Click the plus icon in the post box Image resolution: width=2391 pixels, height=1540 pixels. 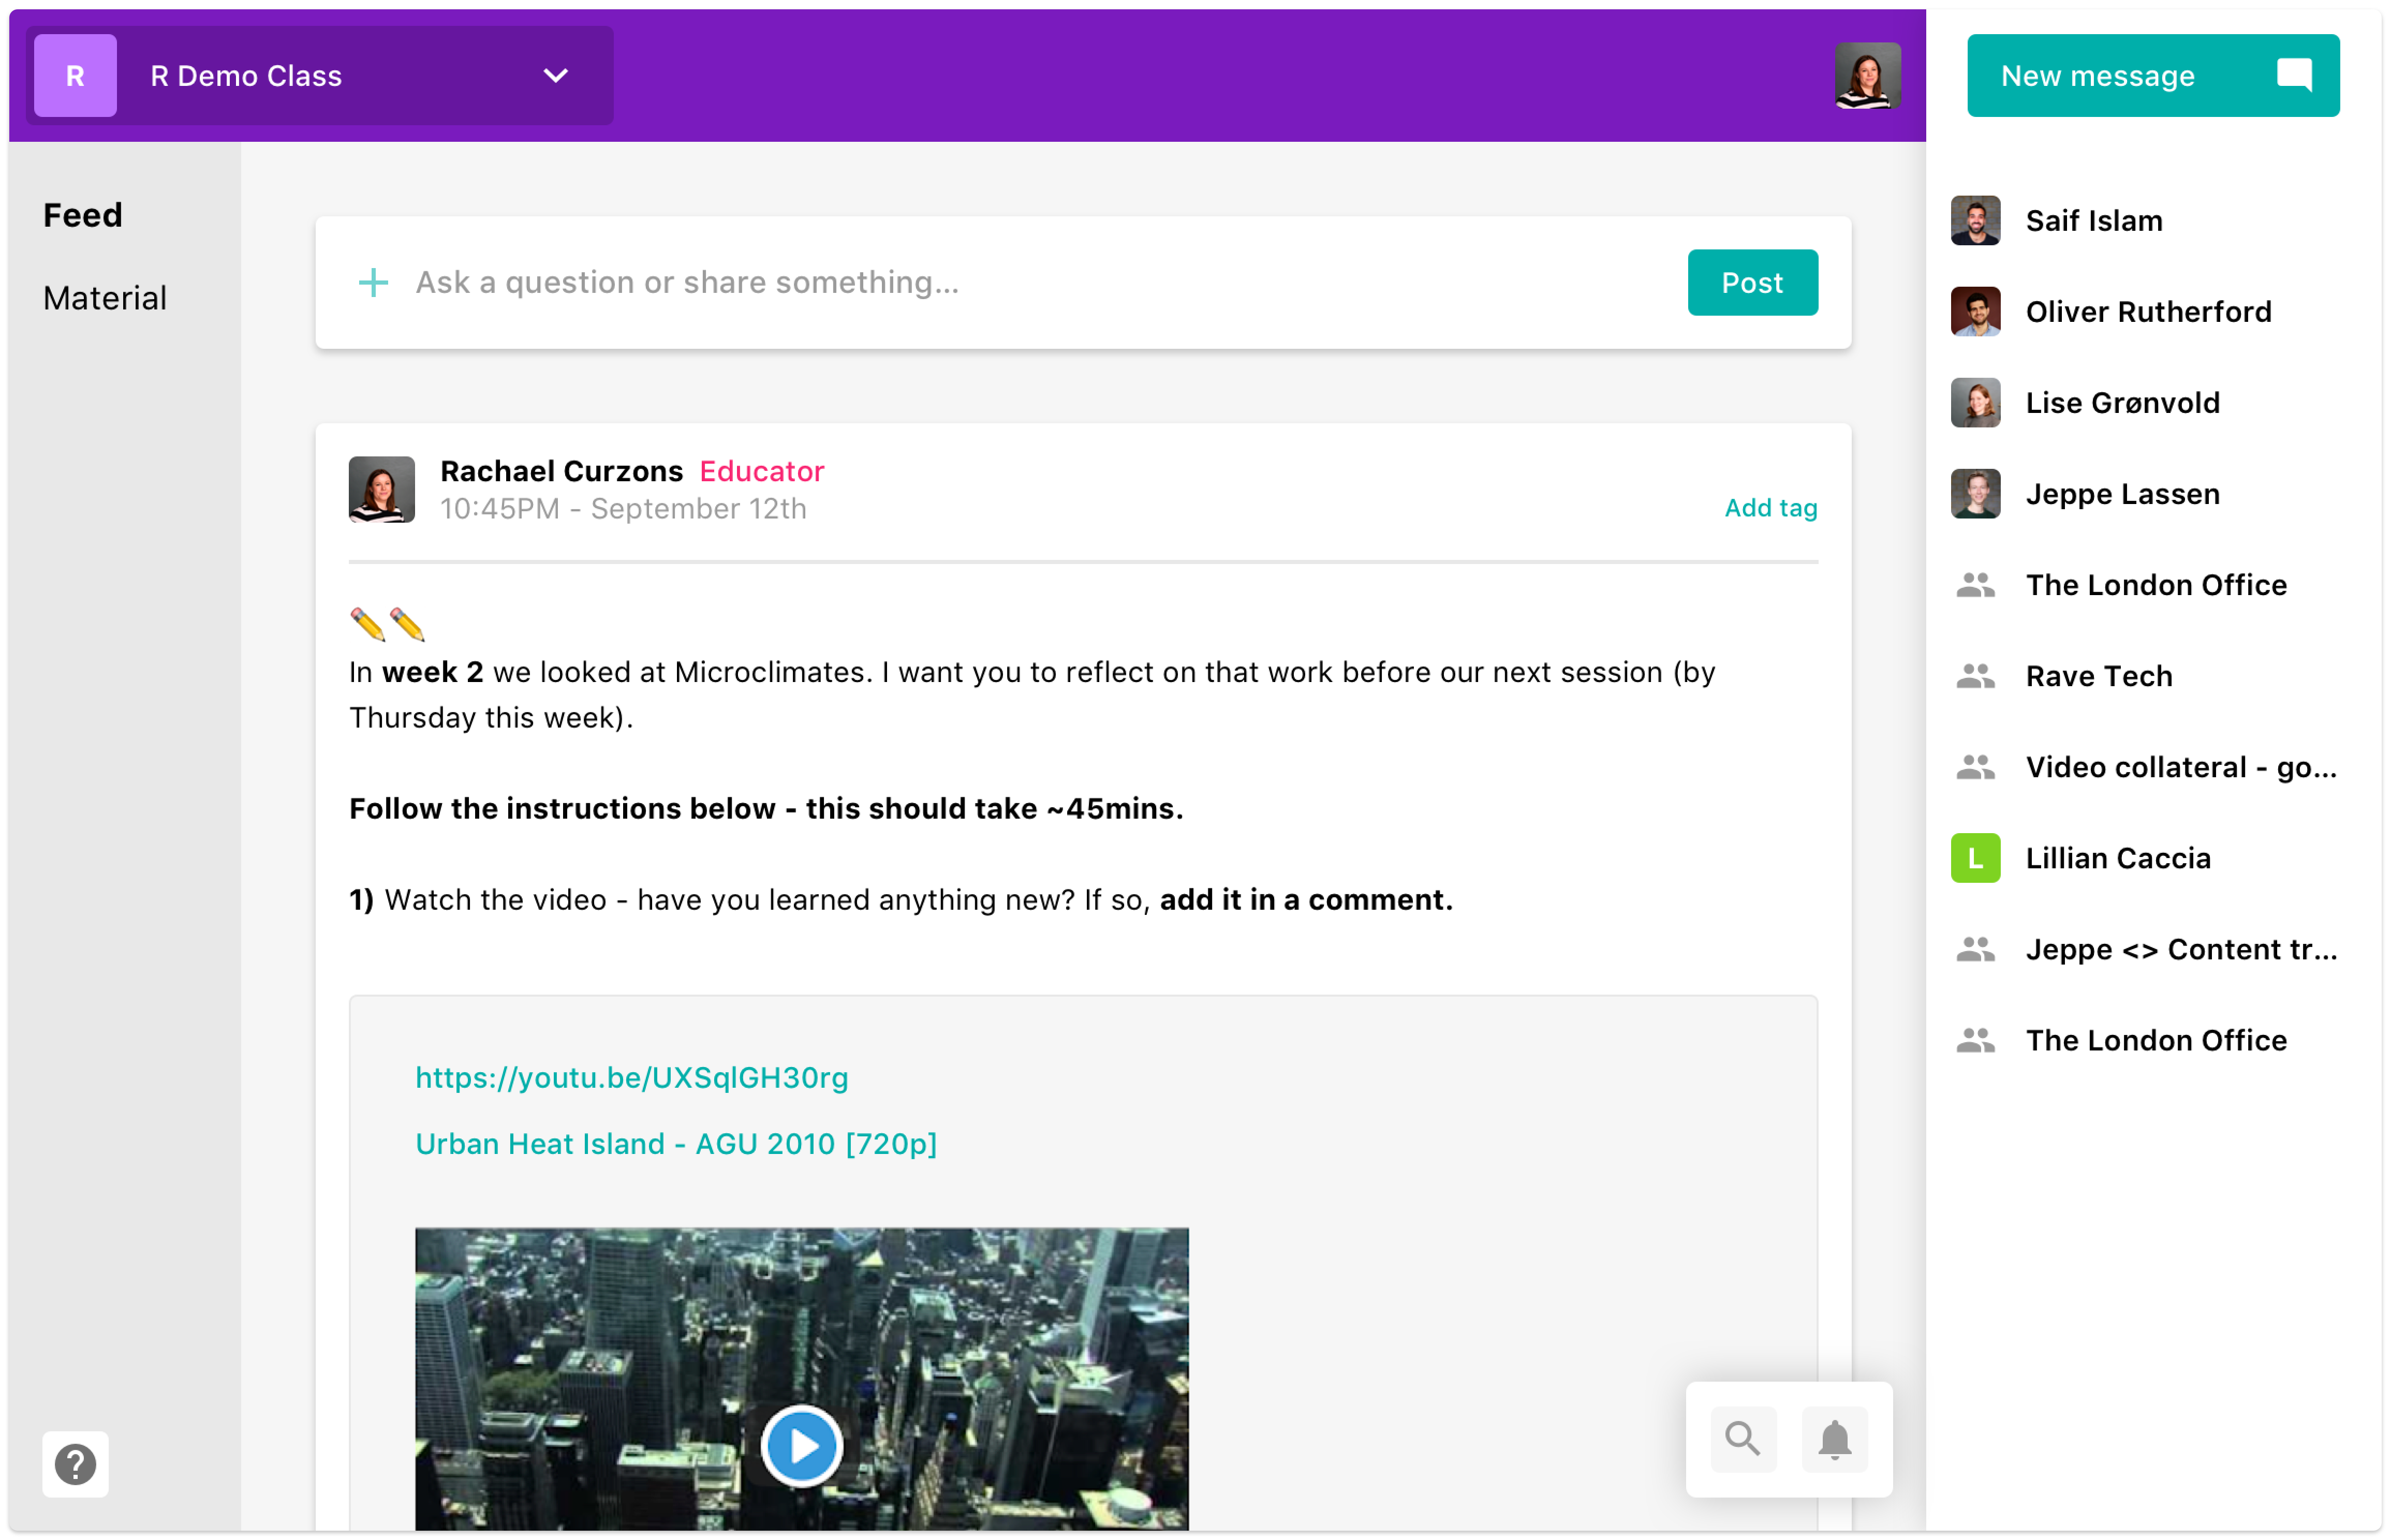373,283
